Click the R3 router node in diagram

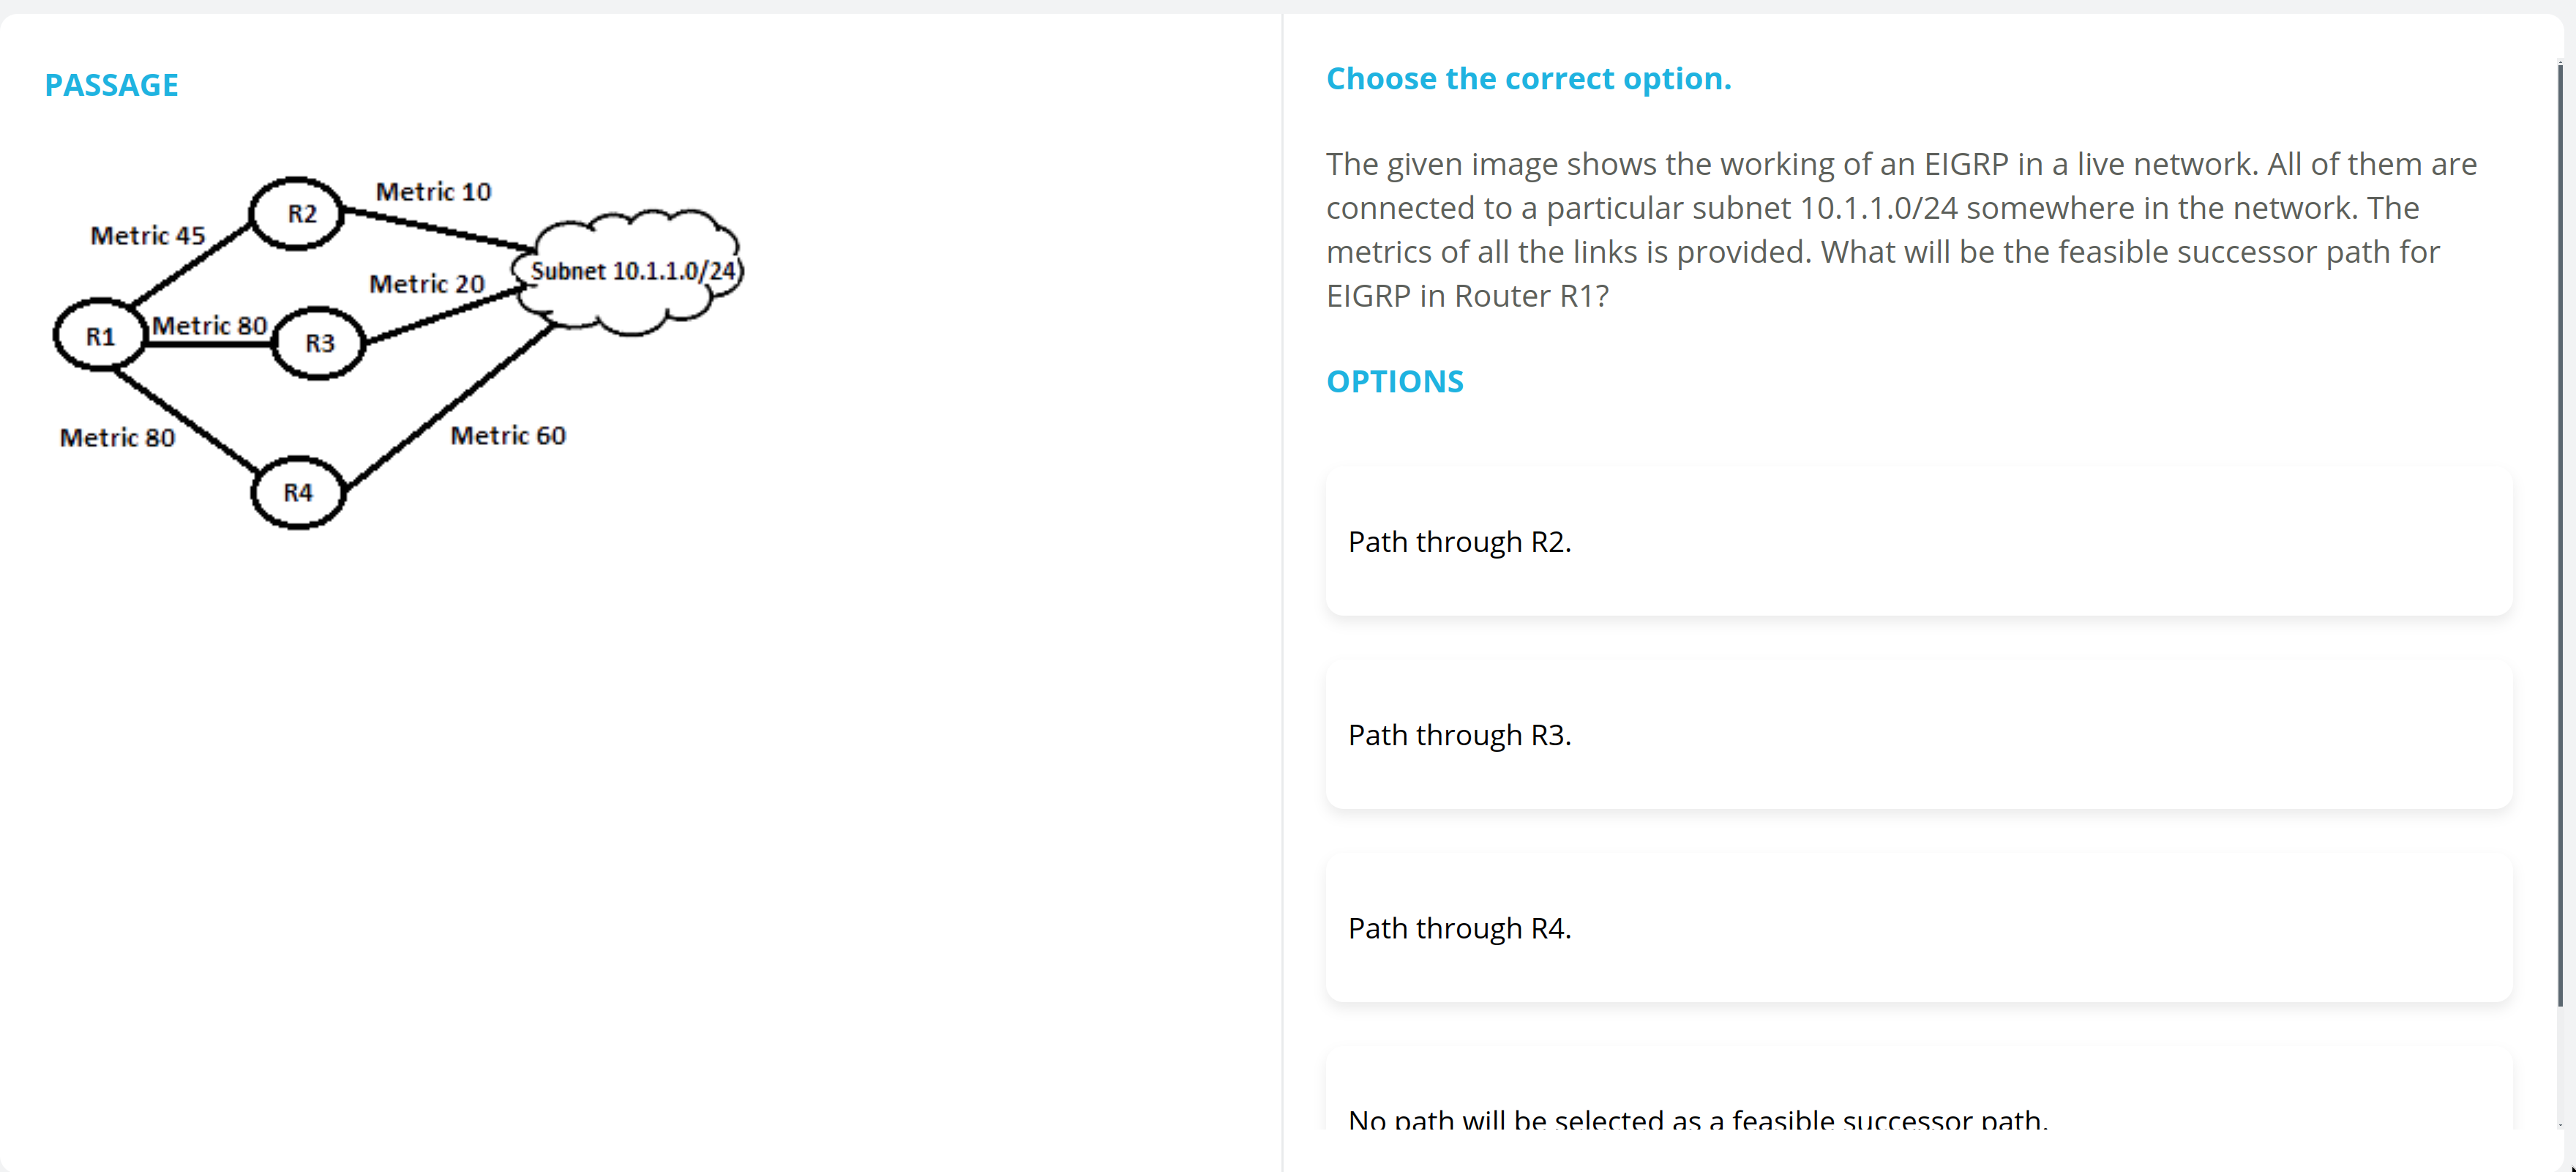(319, 343)
